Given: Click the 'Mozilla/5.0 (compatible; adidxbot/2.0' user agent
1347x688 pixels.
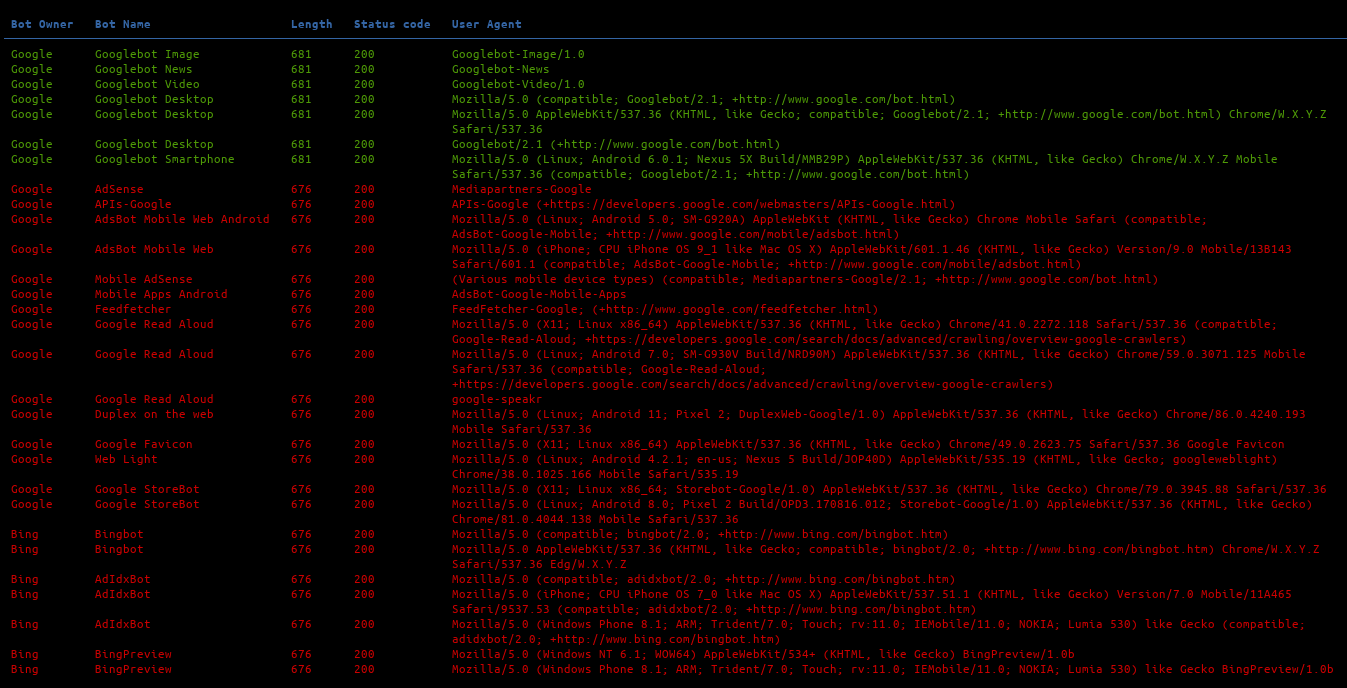Looking at the screenshot, I should tap(704, 579).
